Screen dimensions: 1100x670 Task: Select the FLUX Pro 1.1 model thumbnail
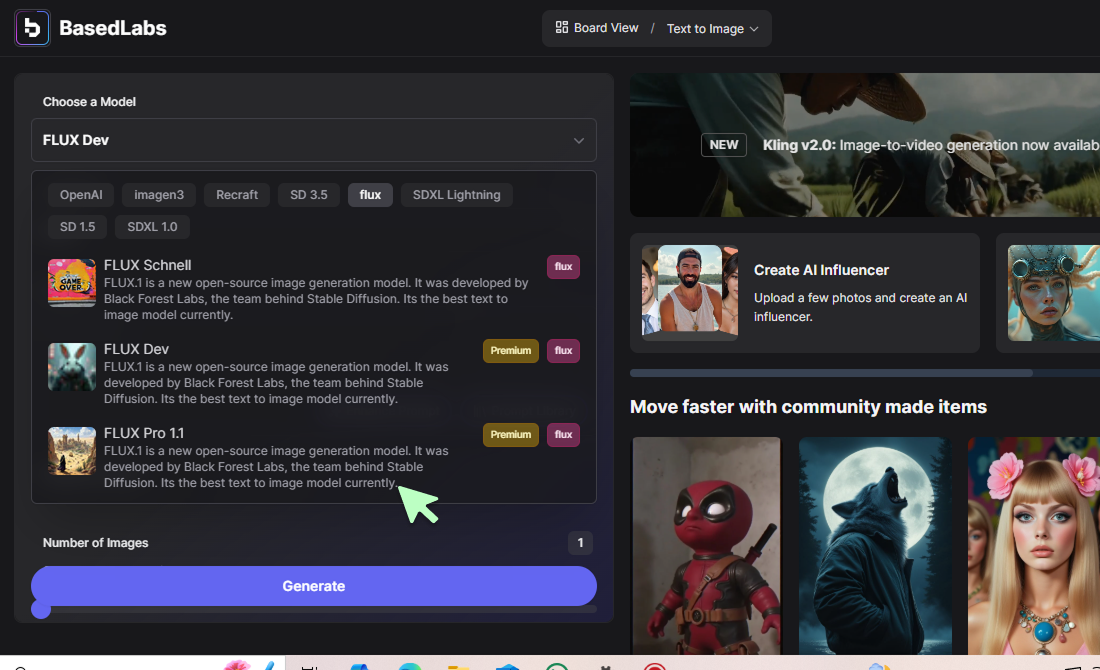tap(72, 451)
